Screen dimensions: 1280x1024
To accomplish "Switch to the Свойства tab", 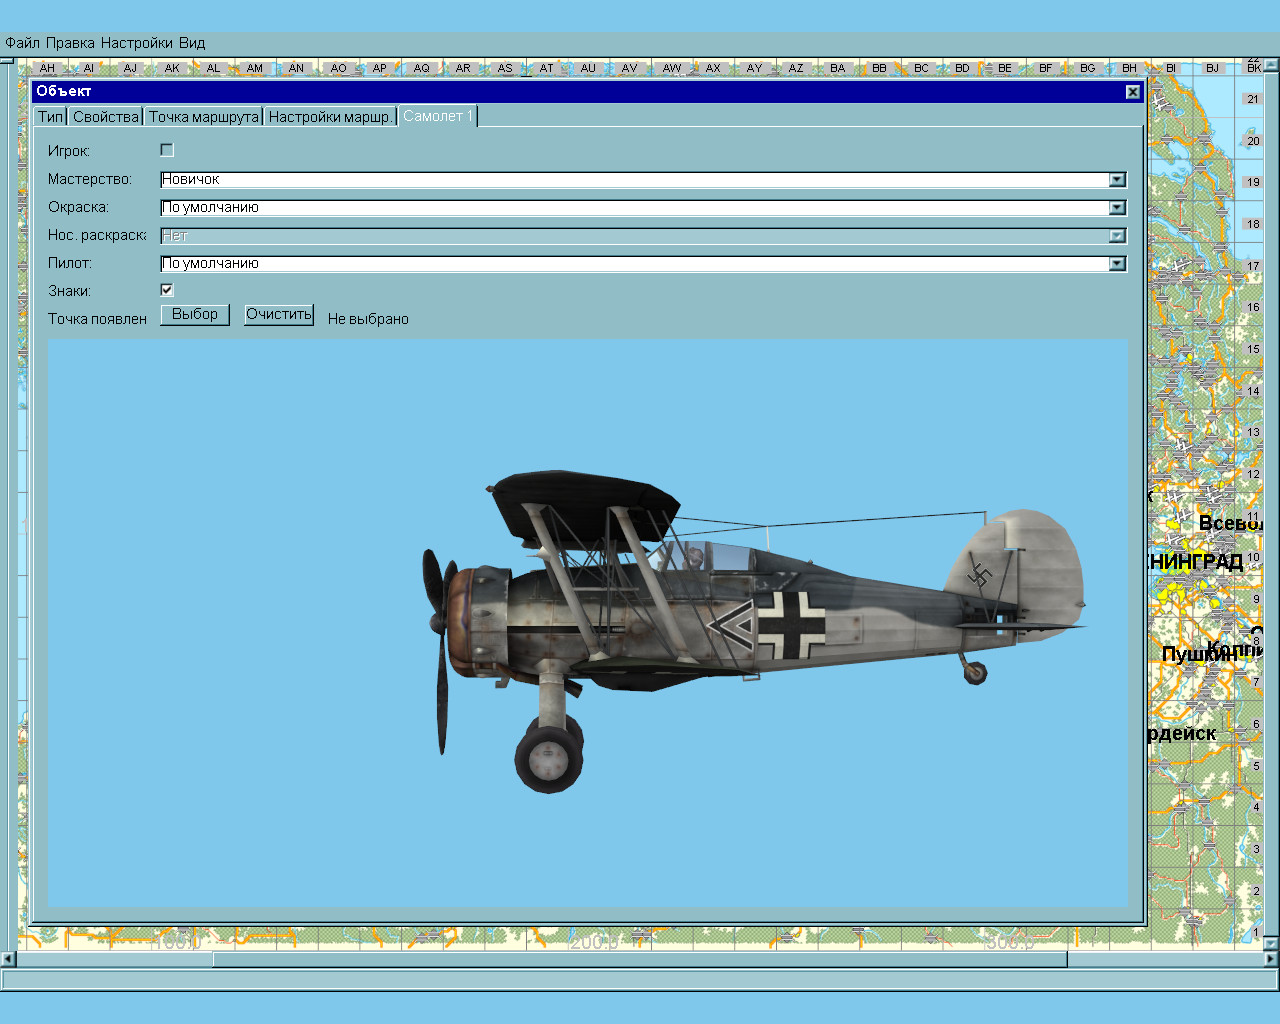I will coord(105,117).
